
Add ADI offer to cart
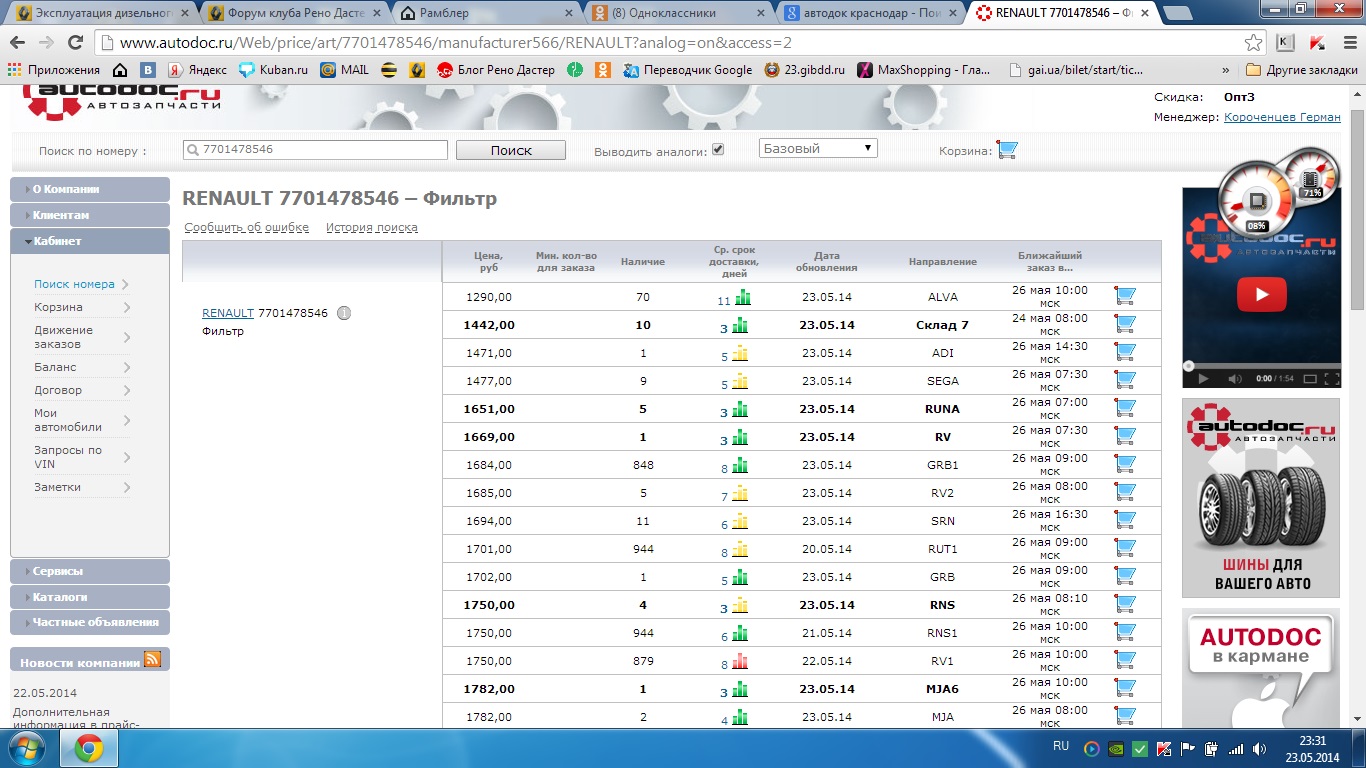(x=1125, y=352)
